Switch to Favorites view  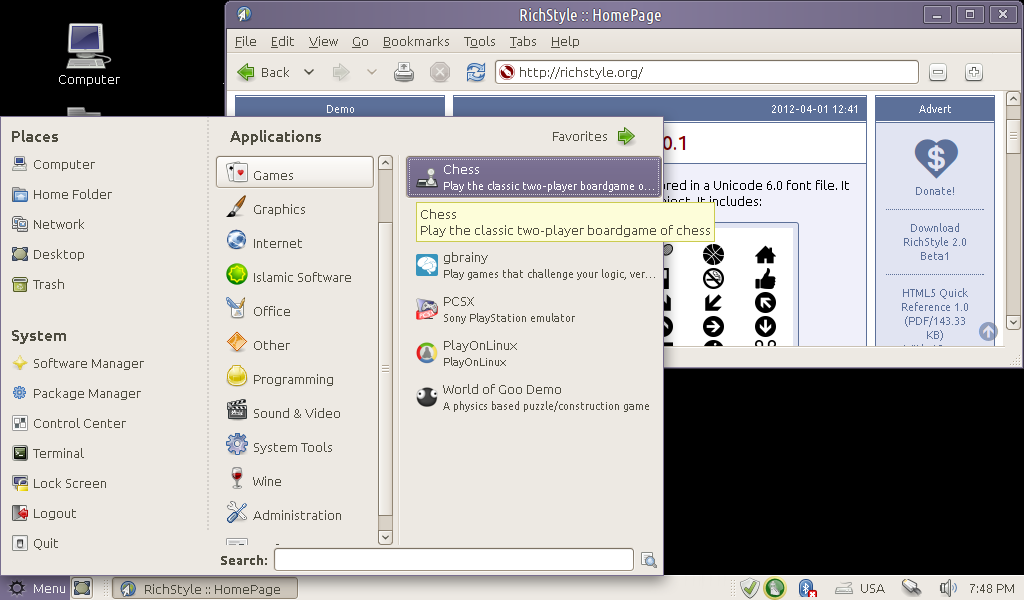point(593,136)
